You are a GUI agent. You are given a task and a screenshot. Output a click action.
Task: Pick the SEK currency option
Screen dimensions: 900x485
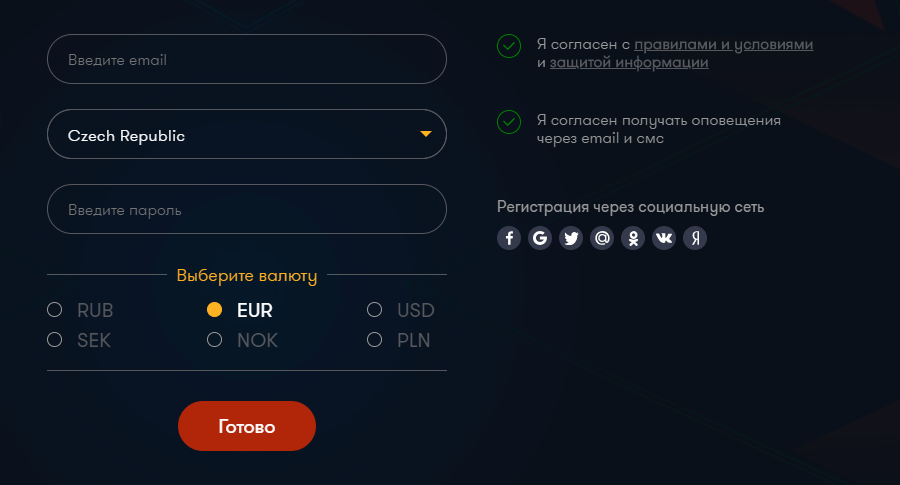pos(55,340)
